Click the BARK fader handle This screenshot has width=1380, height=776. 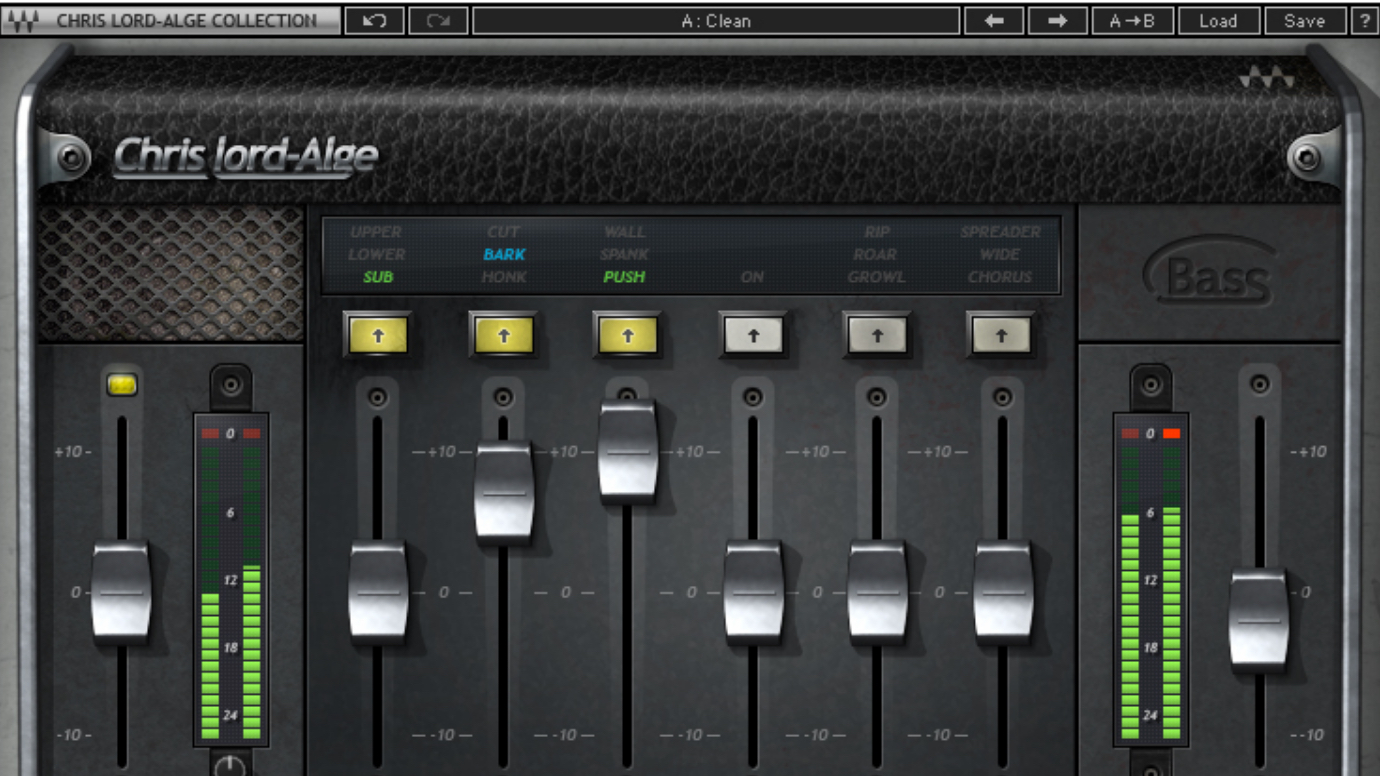pos(504,491)
